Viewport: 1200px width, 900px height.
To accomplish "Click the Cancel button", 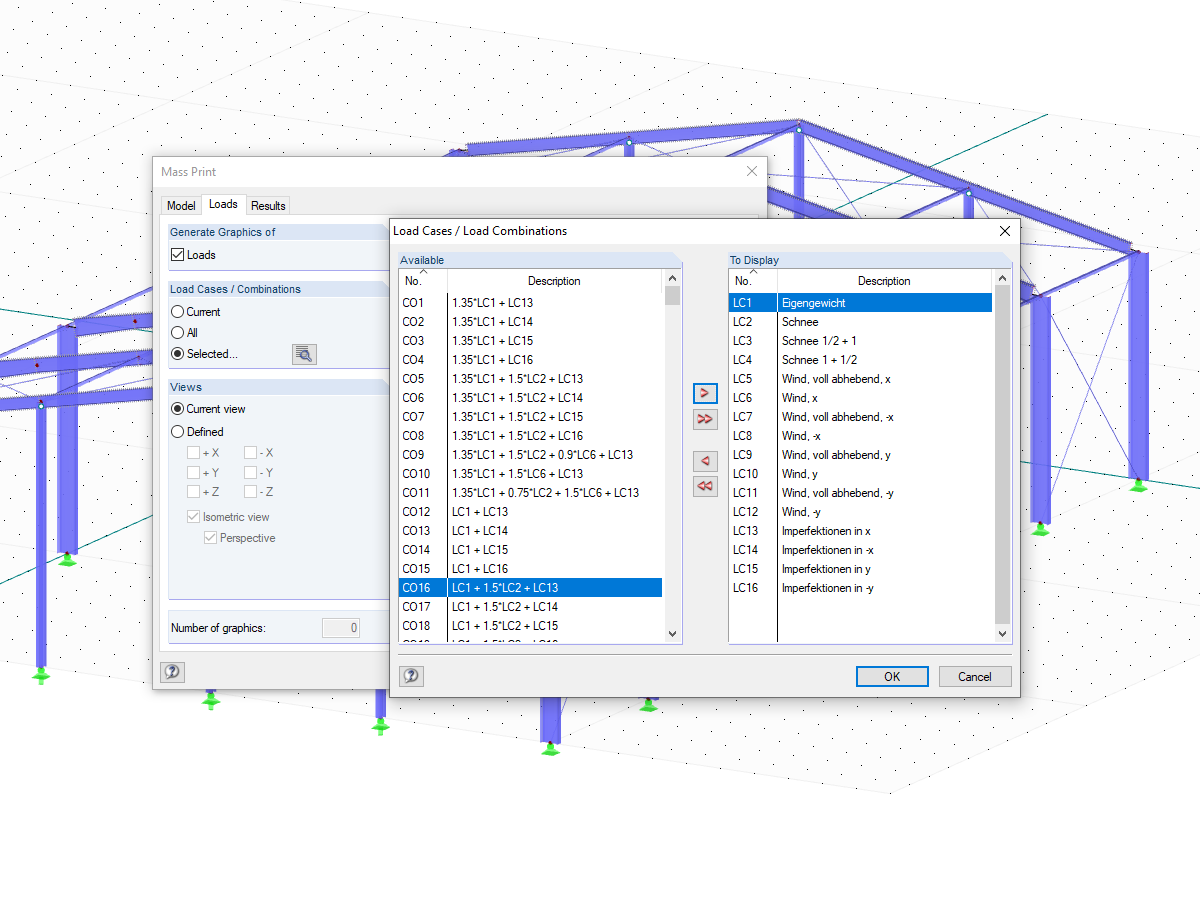I will pos(975,676).
